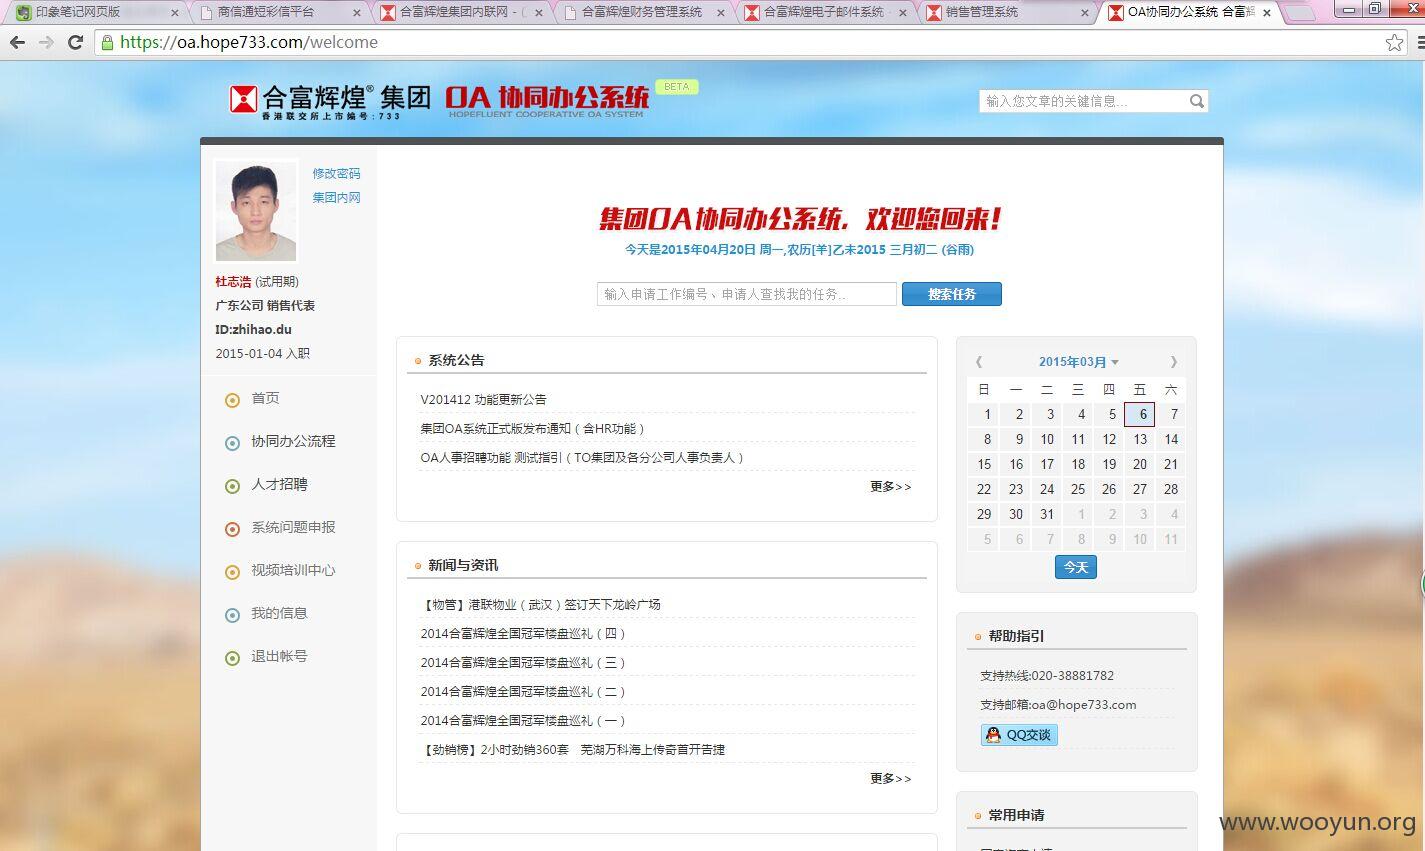Click the 首页 sidebar bullet icon

[232, 400]
